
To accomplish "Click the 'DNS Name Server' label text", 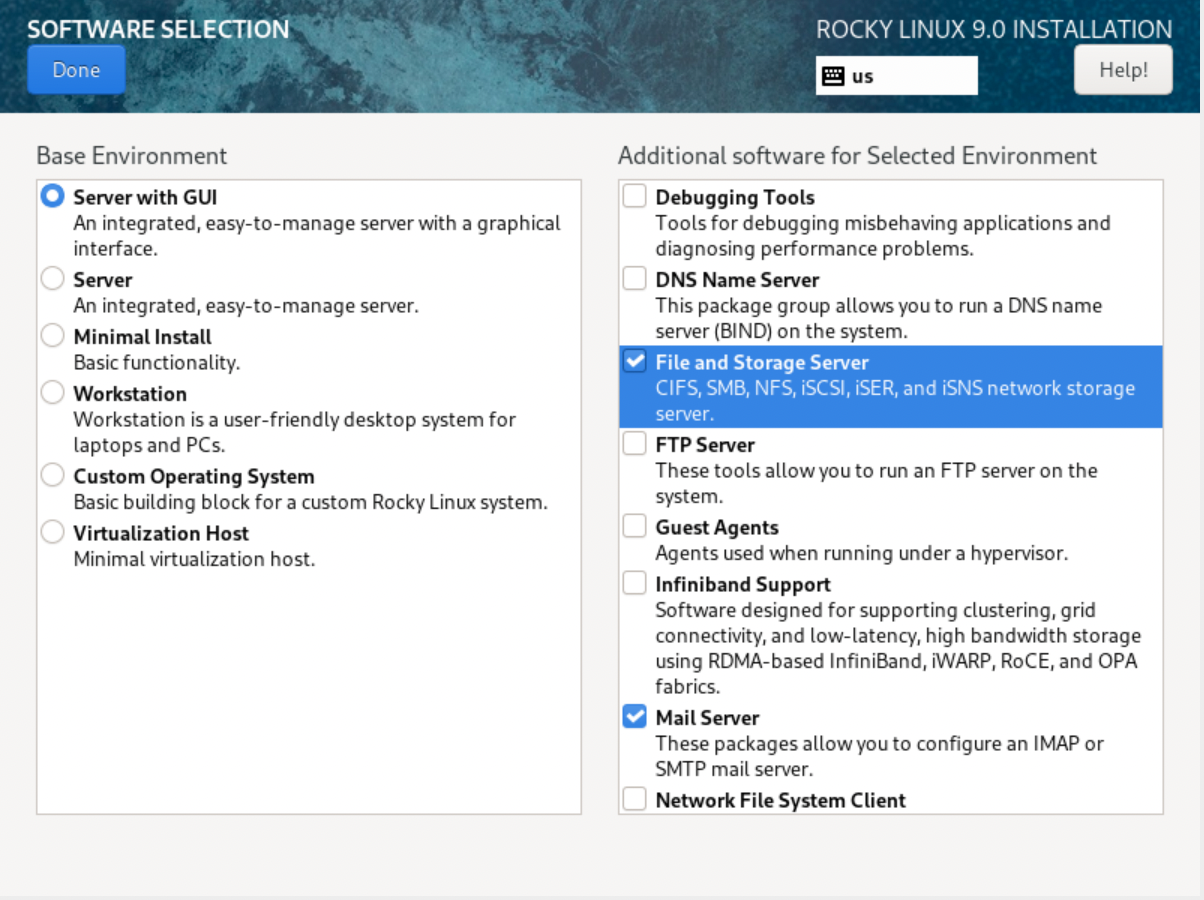I will click(x=737, y=280).
